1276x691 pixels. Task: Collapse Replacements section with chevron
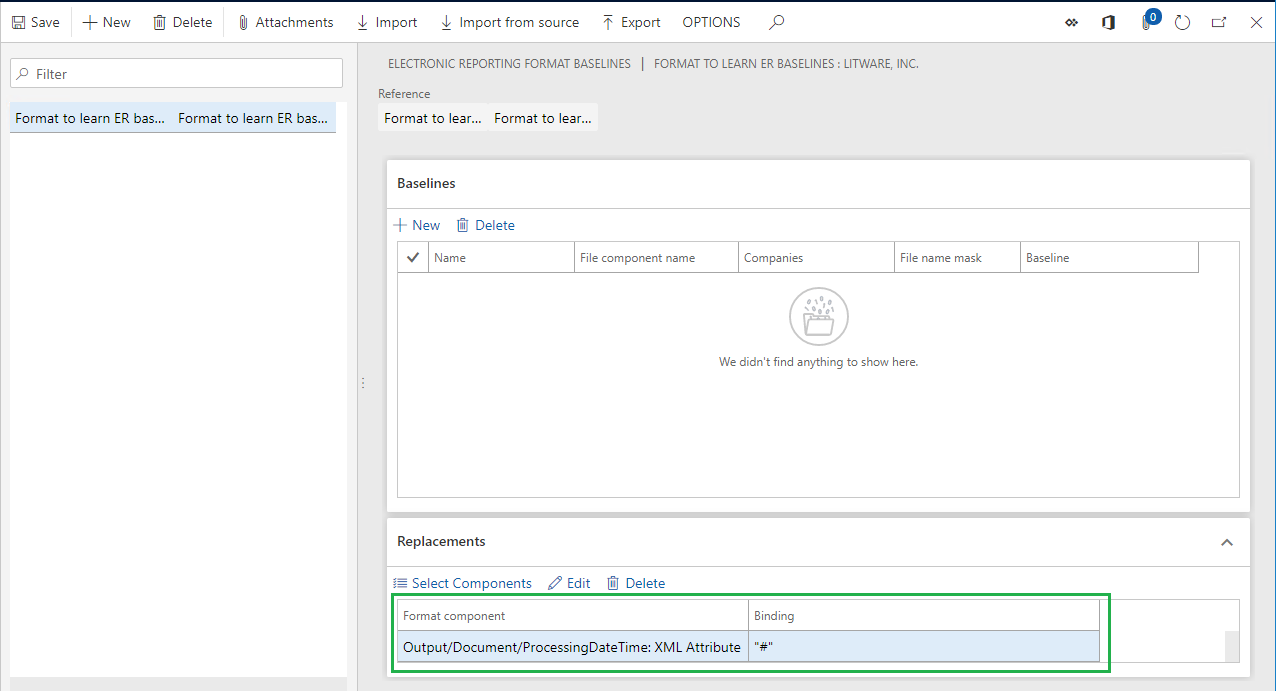[1227, 542]
